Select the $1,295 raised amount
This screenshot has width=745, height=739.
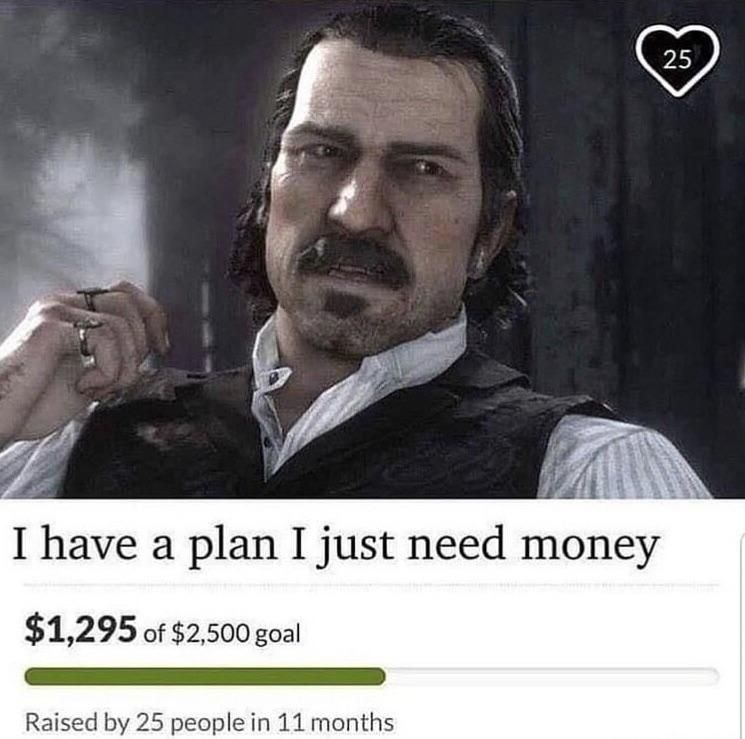coord(81,630)
